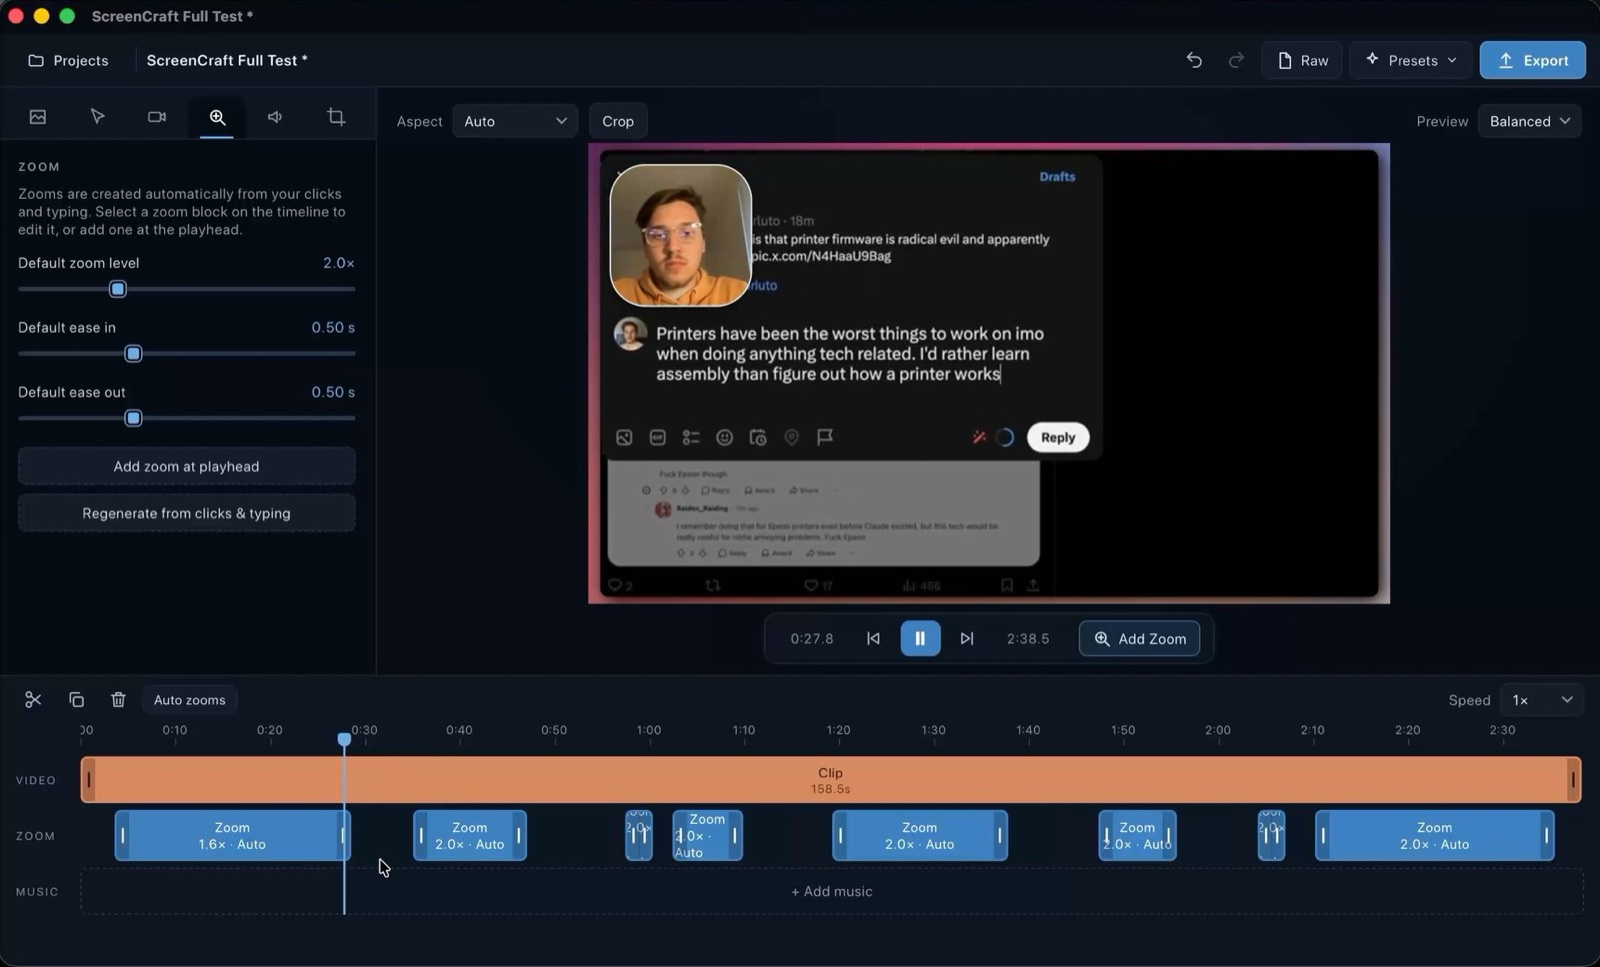The width and height of the screenshot is (1600, 967).
Task: Open the audio settings tab
Action: tap(275, 117)
